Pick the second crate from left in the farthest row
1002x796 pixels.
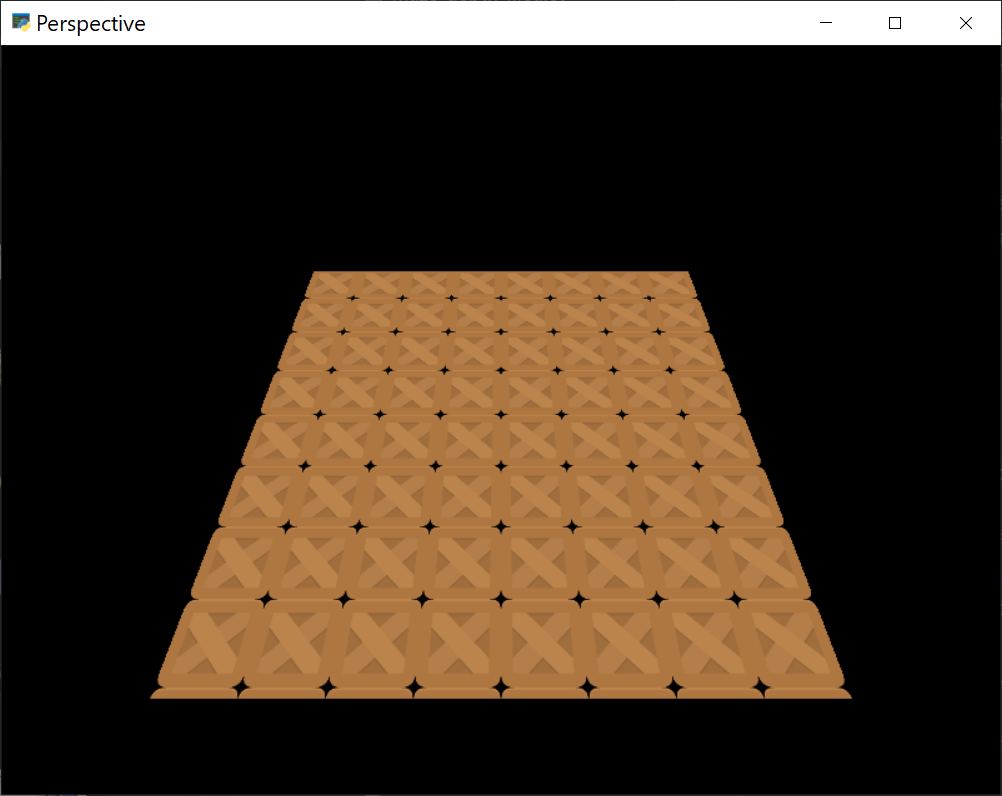click(380, 285)
